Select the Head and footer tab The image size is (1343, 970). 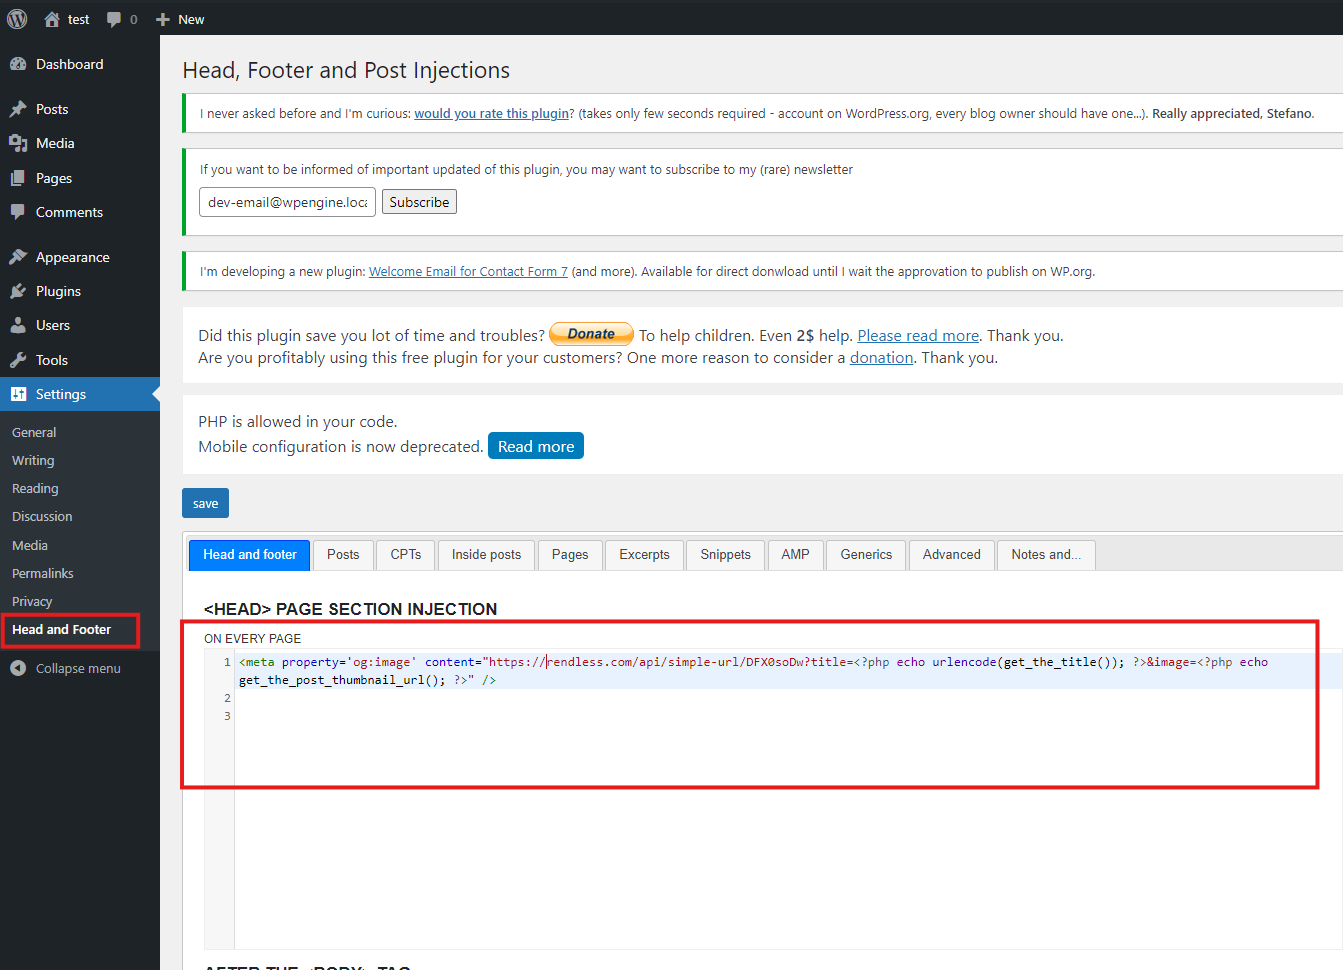pos(250,555)
